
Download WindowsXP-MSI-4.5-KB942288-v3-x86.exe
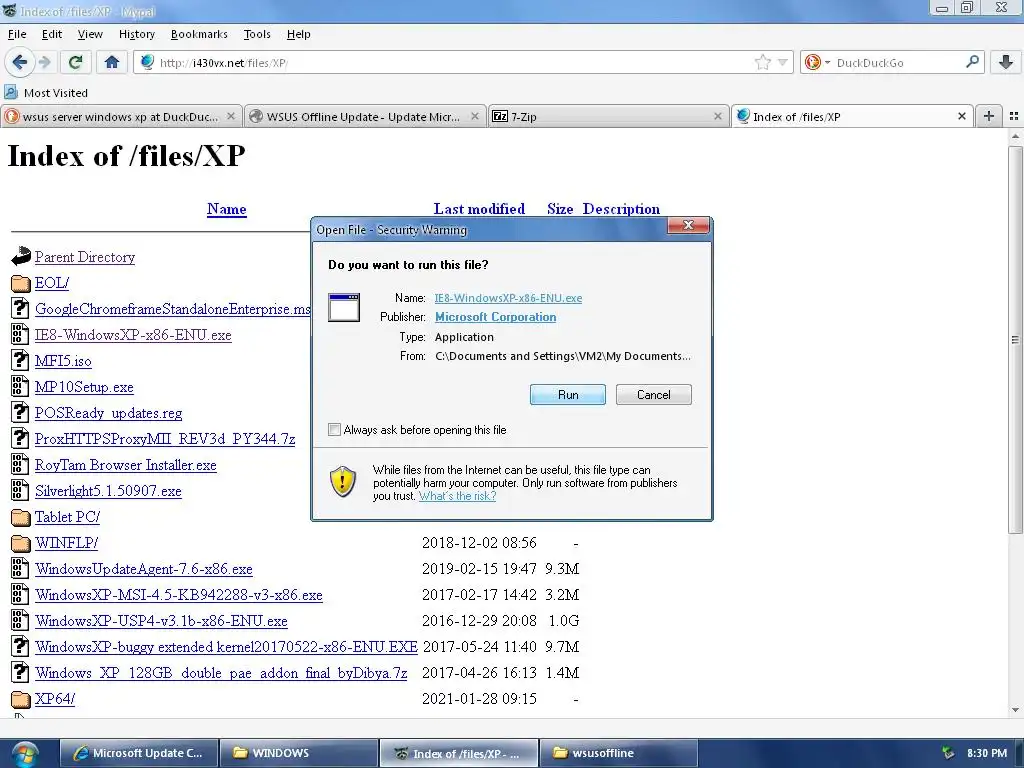tap(179, 595)
